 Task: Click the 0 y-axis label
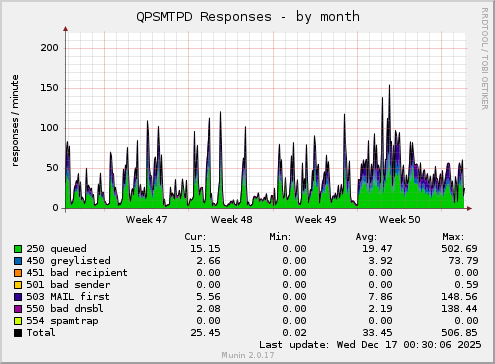(x=56, y=208)
